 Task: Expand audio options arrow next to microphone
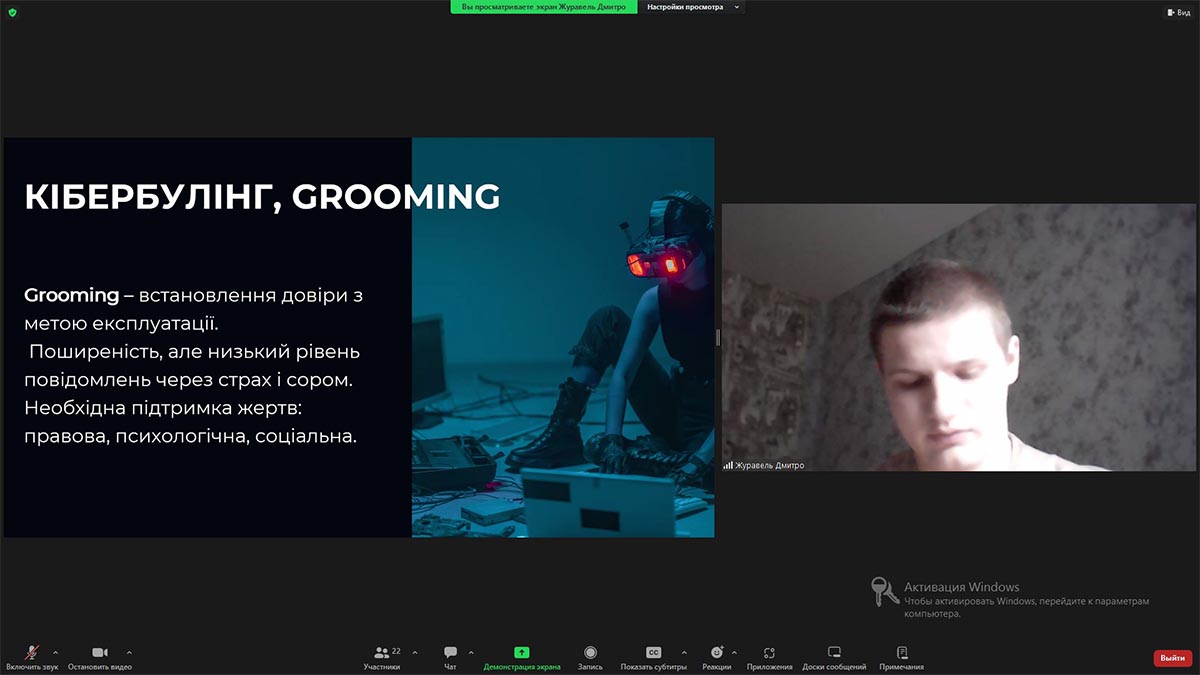point(55,652)
